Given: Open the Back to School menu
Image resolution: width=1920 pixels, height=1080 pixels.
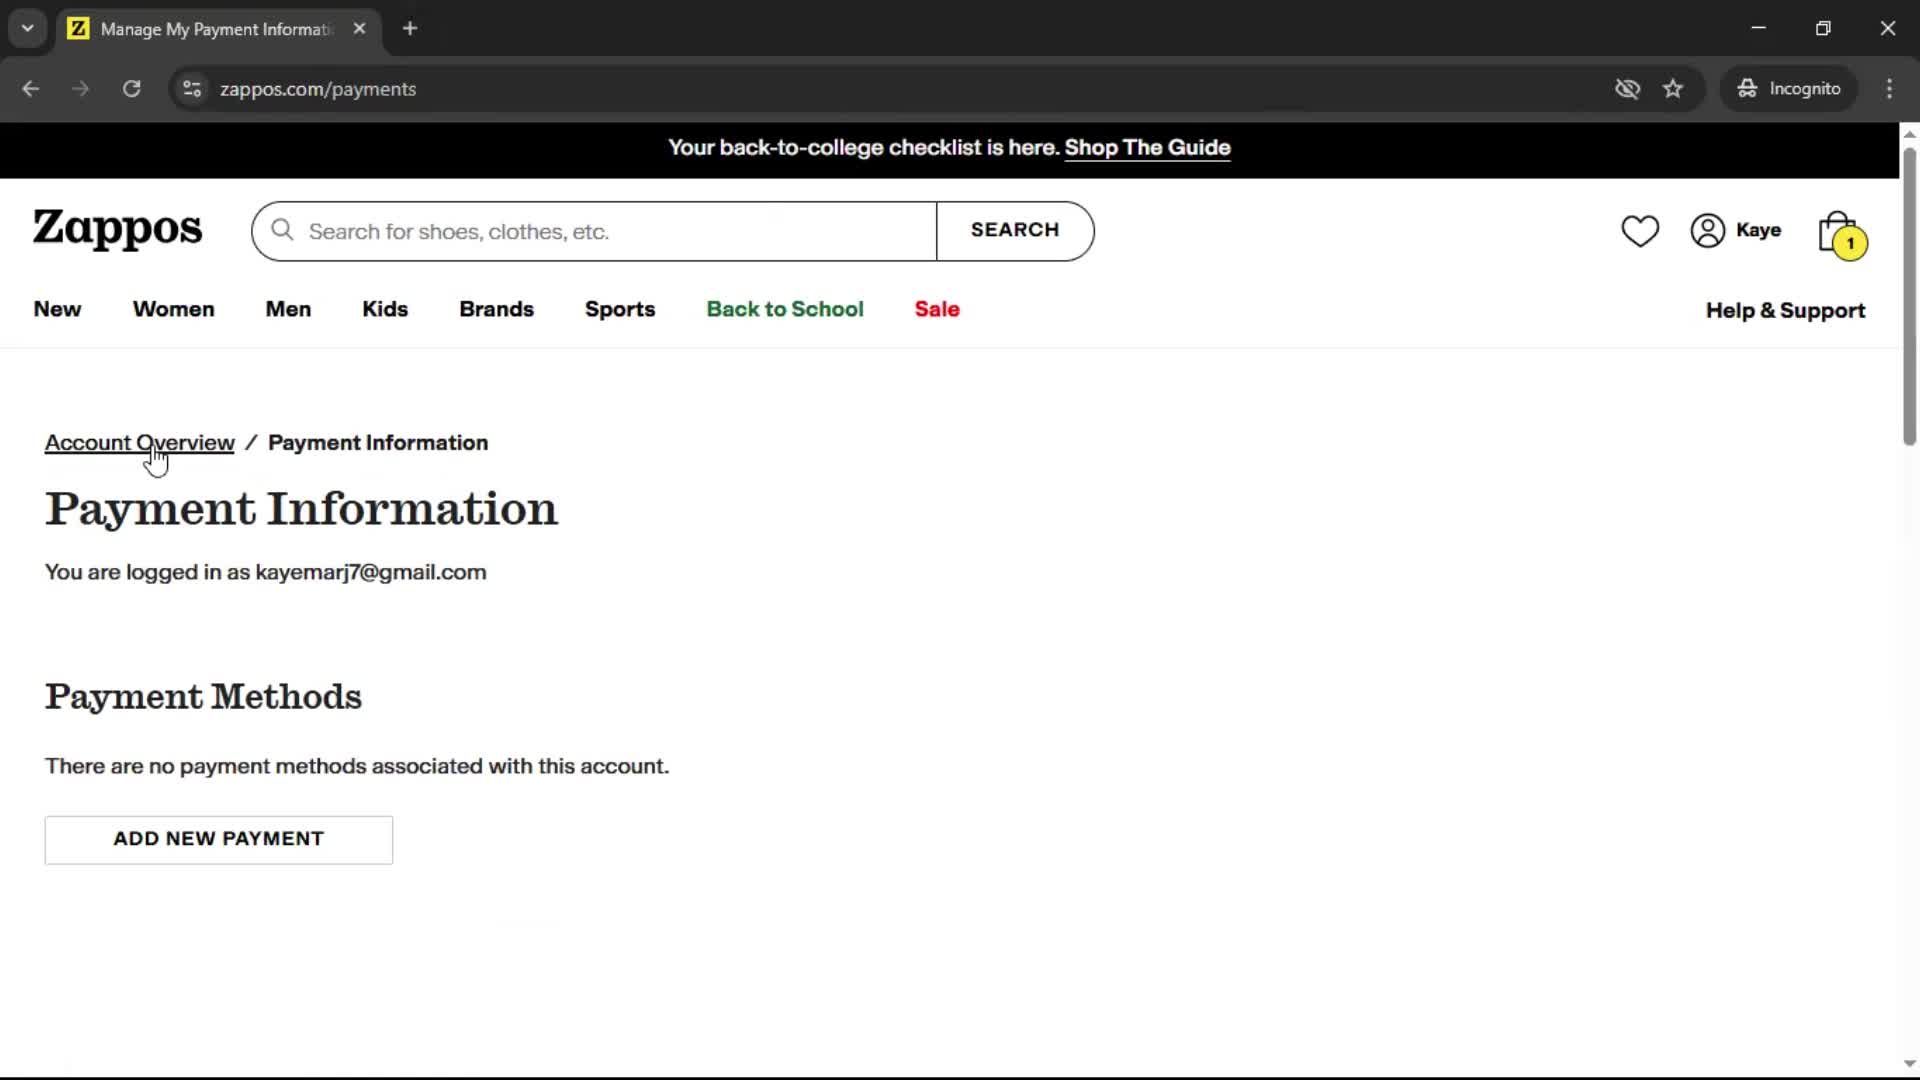Looking at the screenshot, I should pyautogui.click(x=785, y=310).
